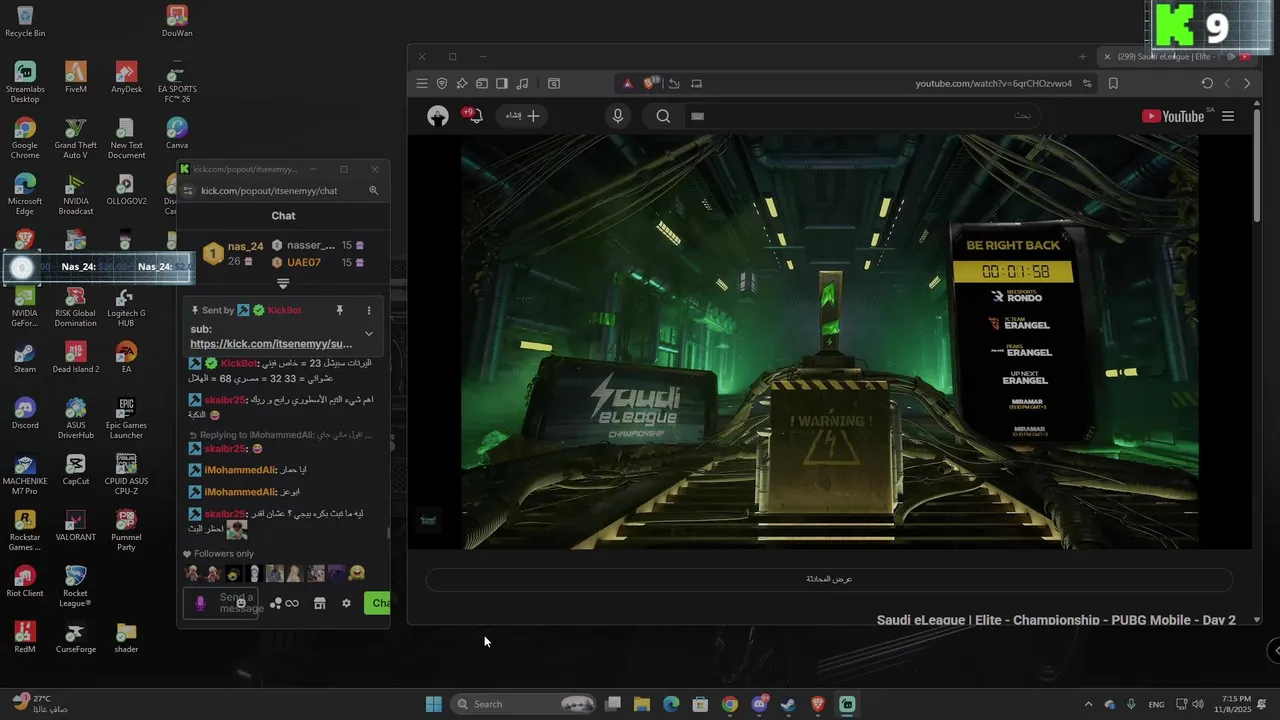Bookmark the YouTube page
This screenshot has width=1280, height=720.
click(1113, 84)
